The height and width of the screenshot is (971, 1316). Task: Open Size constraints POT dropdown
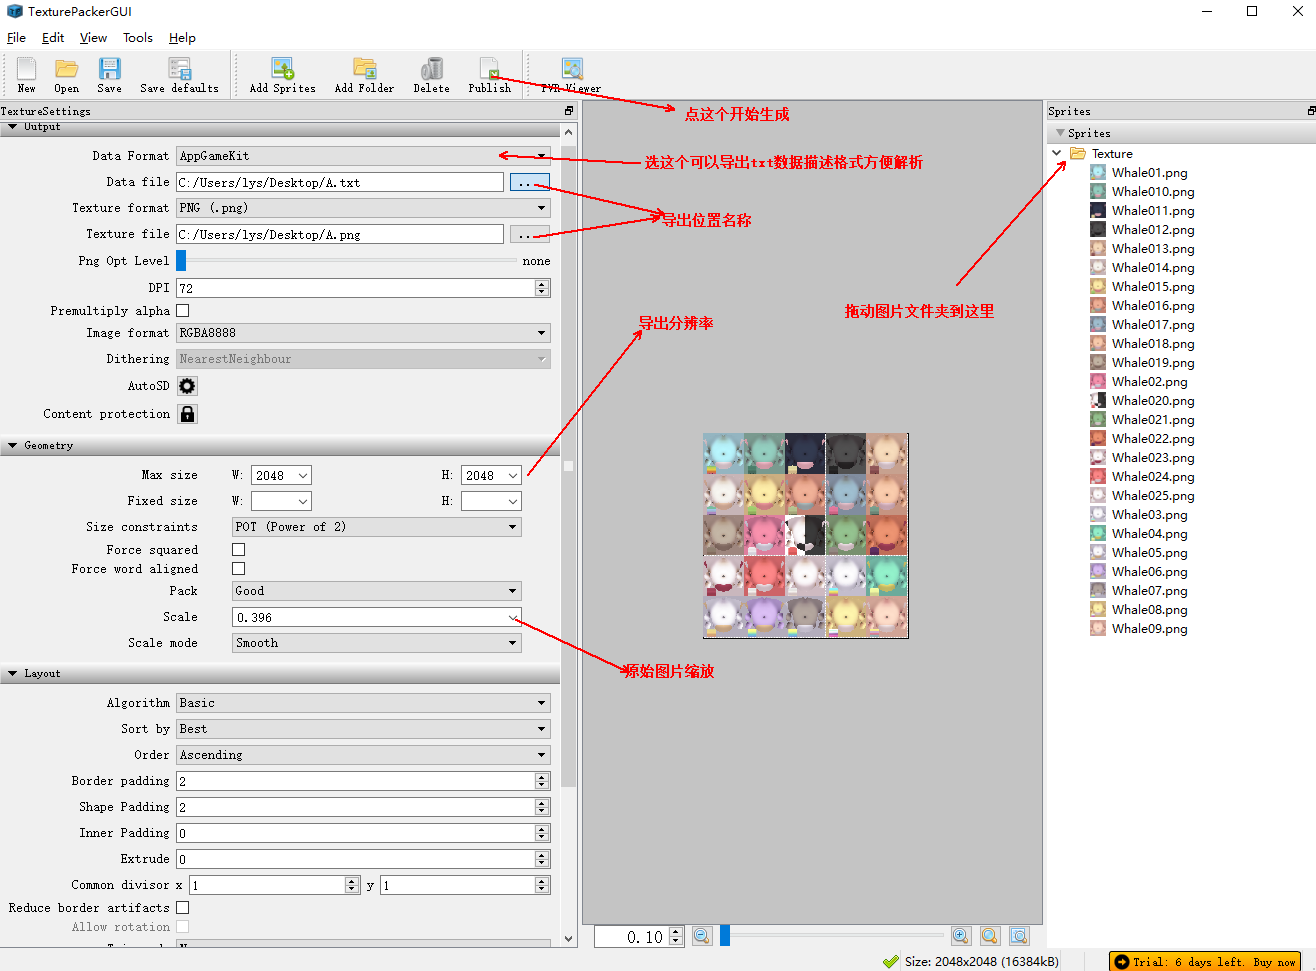click(x=377, y=527)
